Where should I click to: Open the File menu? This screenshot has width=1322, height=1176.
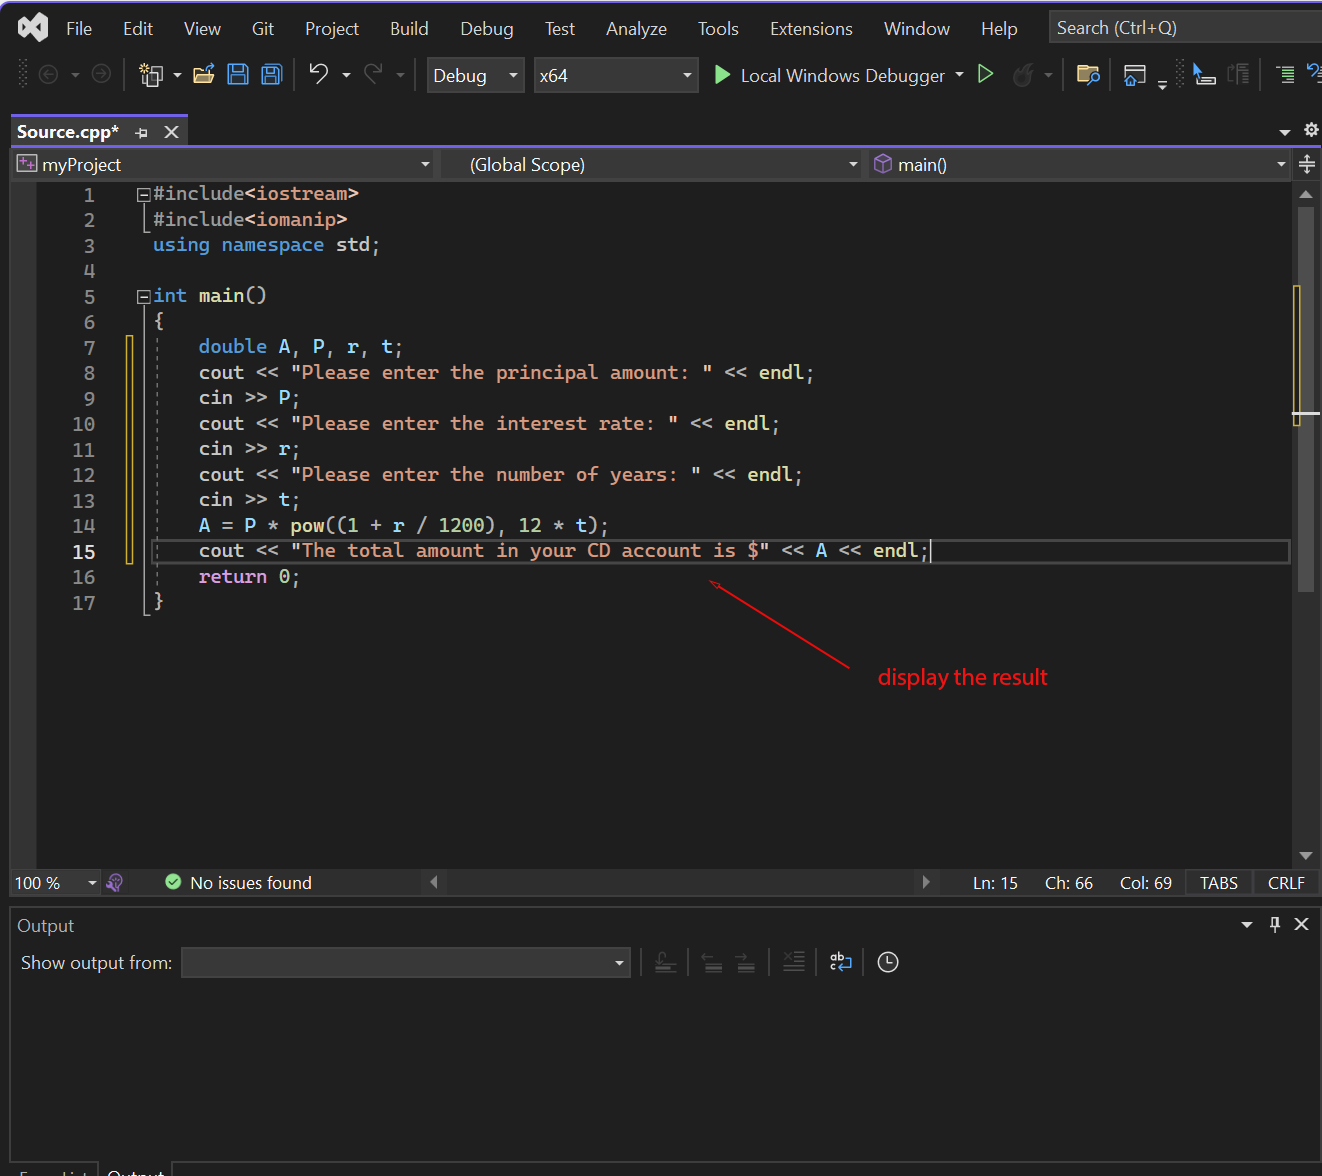coord(79,28)
